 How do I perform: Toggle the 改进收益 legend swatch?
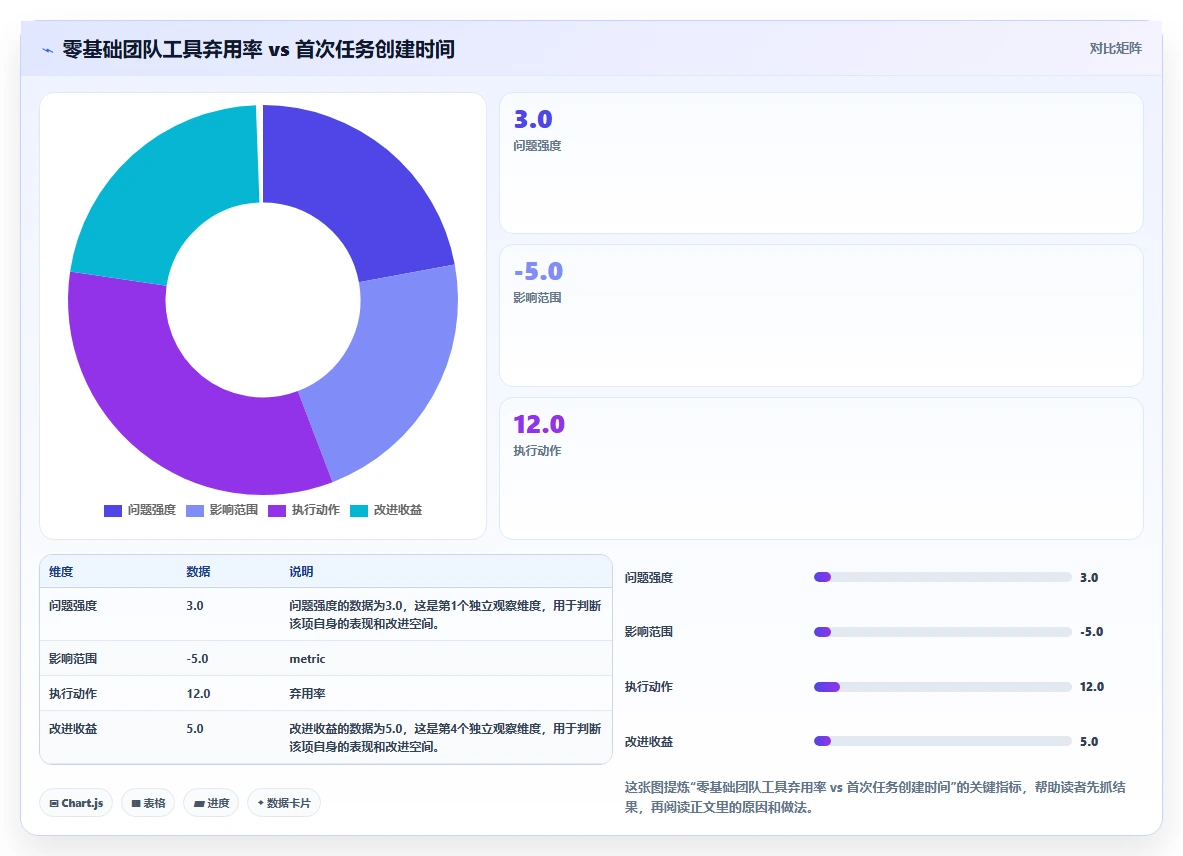[359, 511]
